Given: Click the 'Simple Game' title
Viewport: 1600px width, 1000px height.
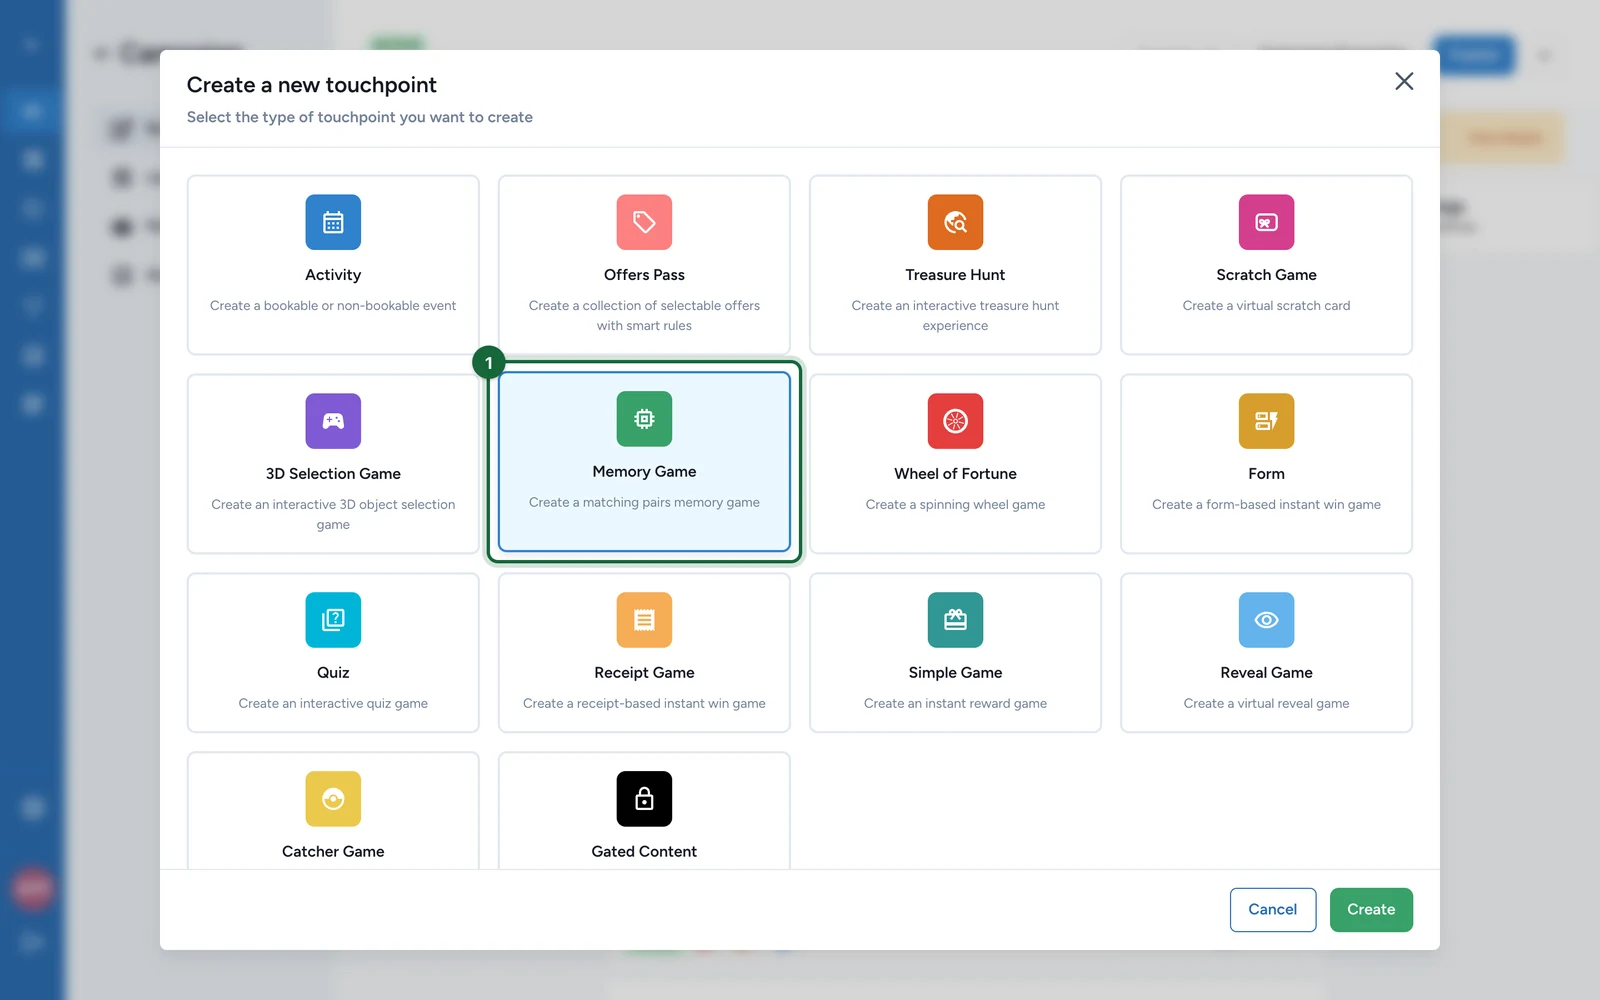Looking at the screenshot, I should (955, 673).
